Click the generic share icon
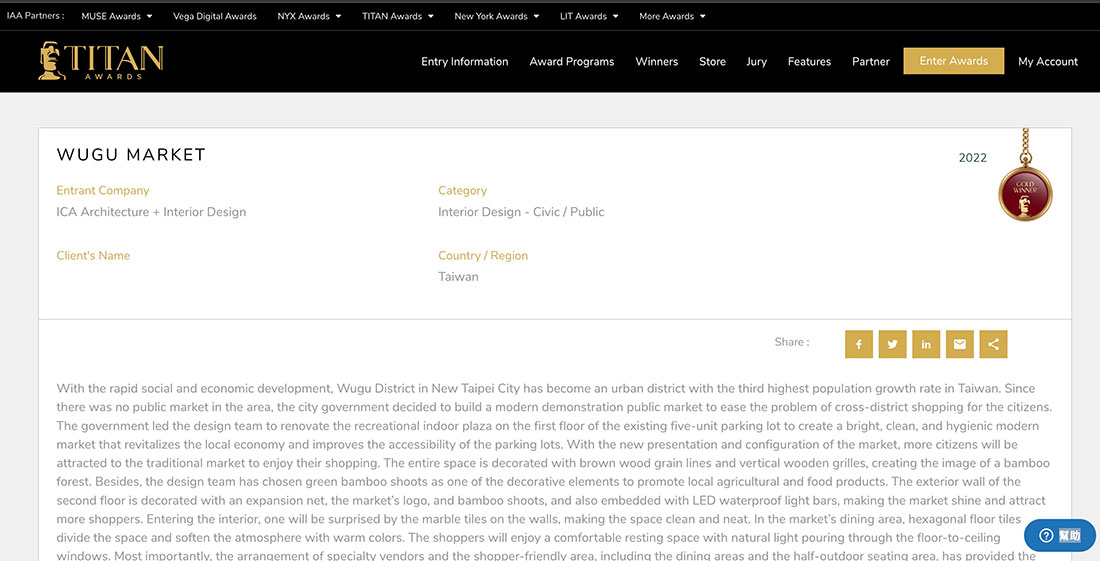 [x=993, y=344]
